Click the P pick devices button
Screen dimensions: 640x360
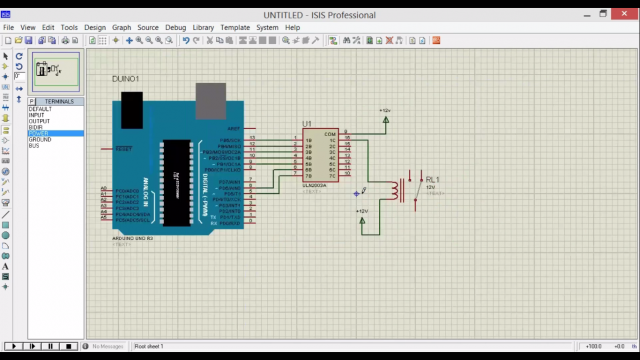[x=31, y=101]
